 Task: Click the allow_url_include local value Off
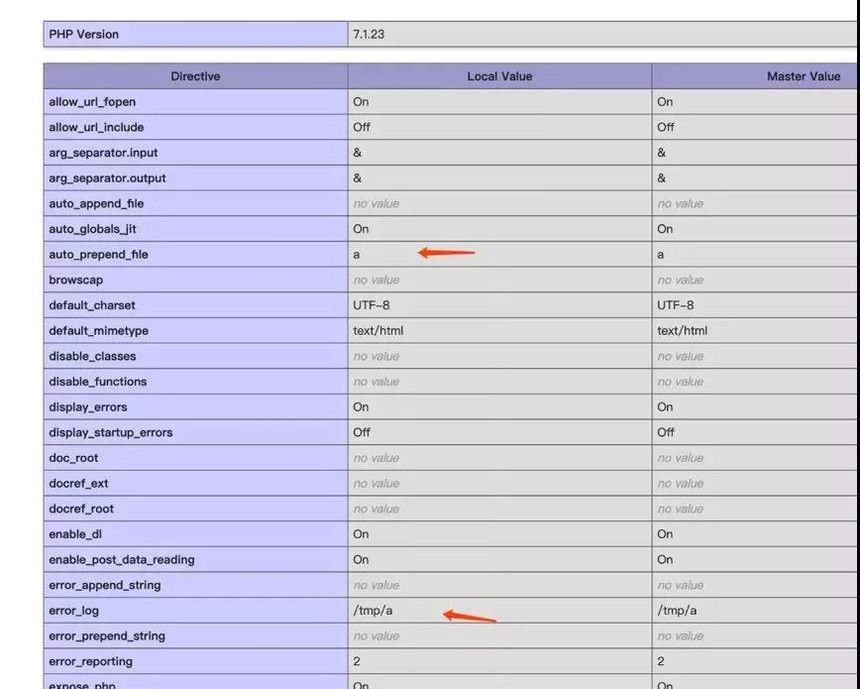(x=361, y=127)
